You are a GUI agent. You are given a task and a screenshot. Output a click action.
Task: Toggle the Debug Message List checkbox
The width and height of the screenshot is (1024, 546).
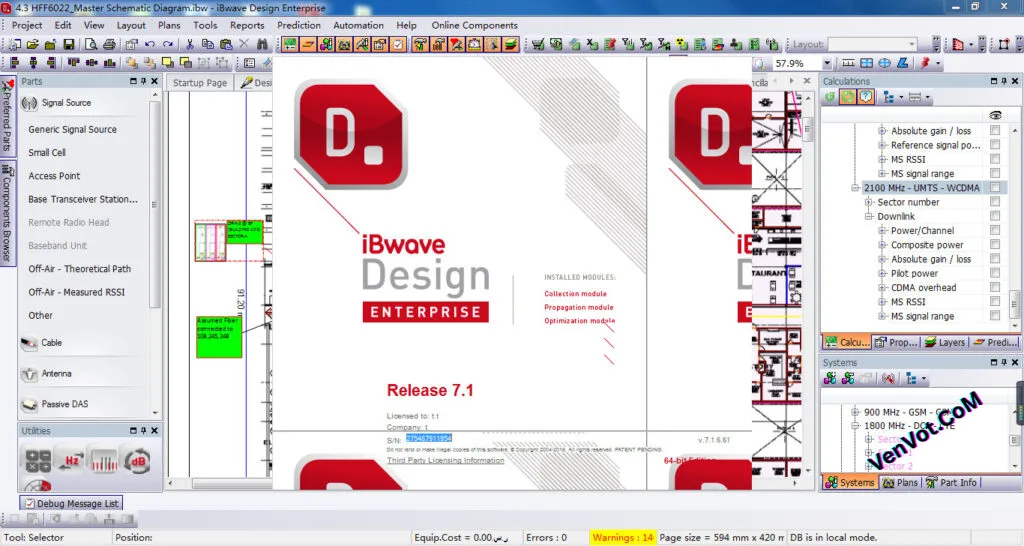point(29,504)
